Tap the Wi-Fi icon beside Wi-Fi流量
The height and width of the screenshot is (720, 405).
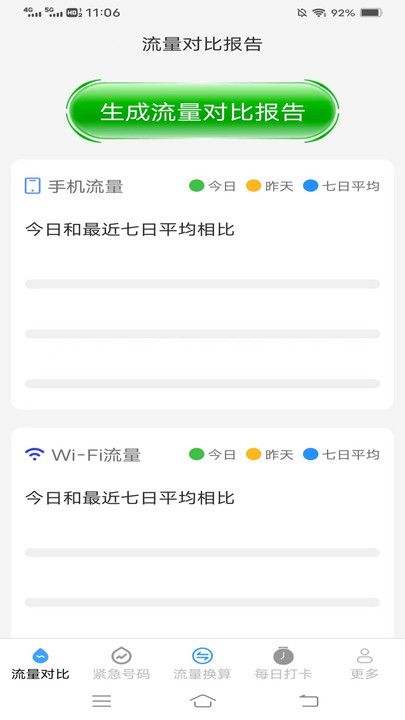[x=34, y=454]
